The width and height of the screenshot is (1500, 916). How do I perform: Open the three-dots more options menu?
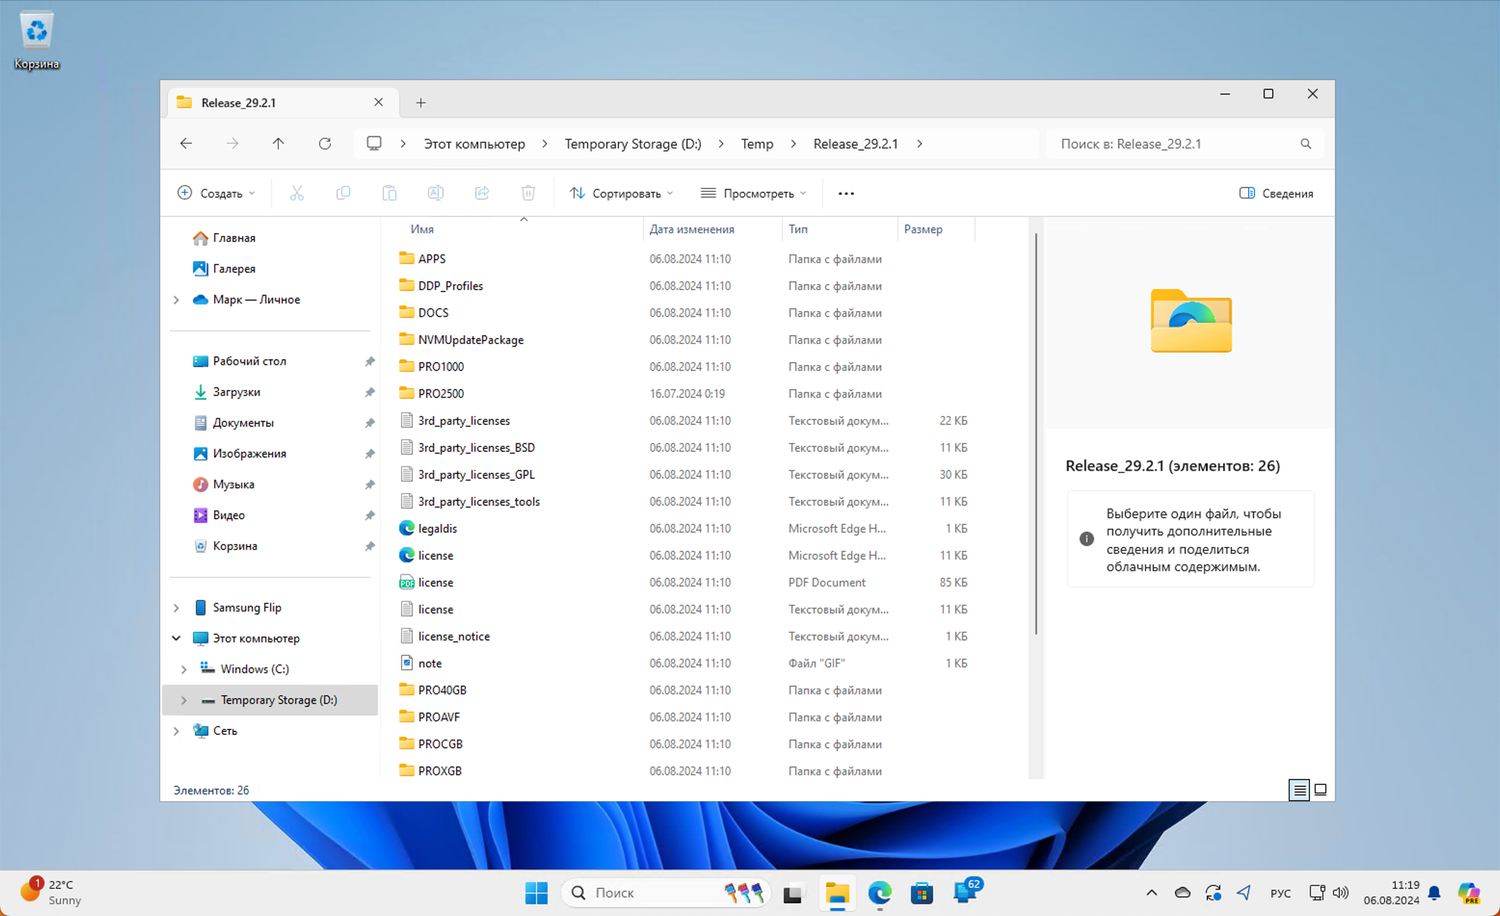click(846, 193)
